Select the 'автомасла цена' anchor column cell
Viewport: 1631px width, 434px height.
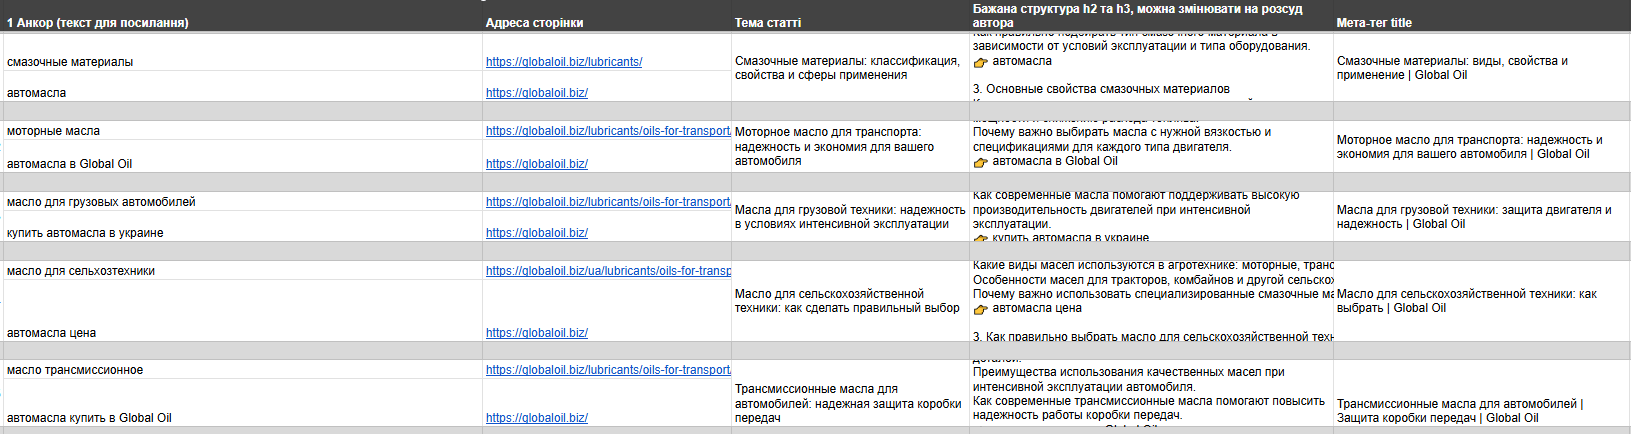(243, 311)
